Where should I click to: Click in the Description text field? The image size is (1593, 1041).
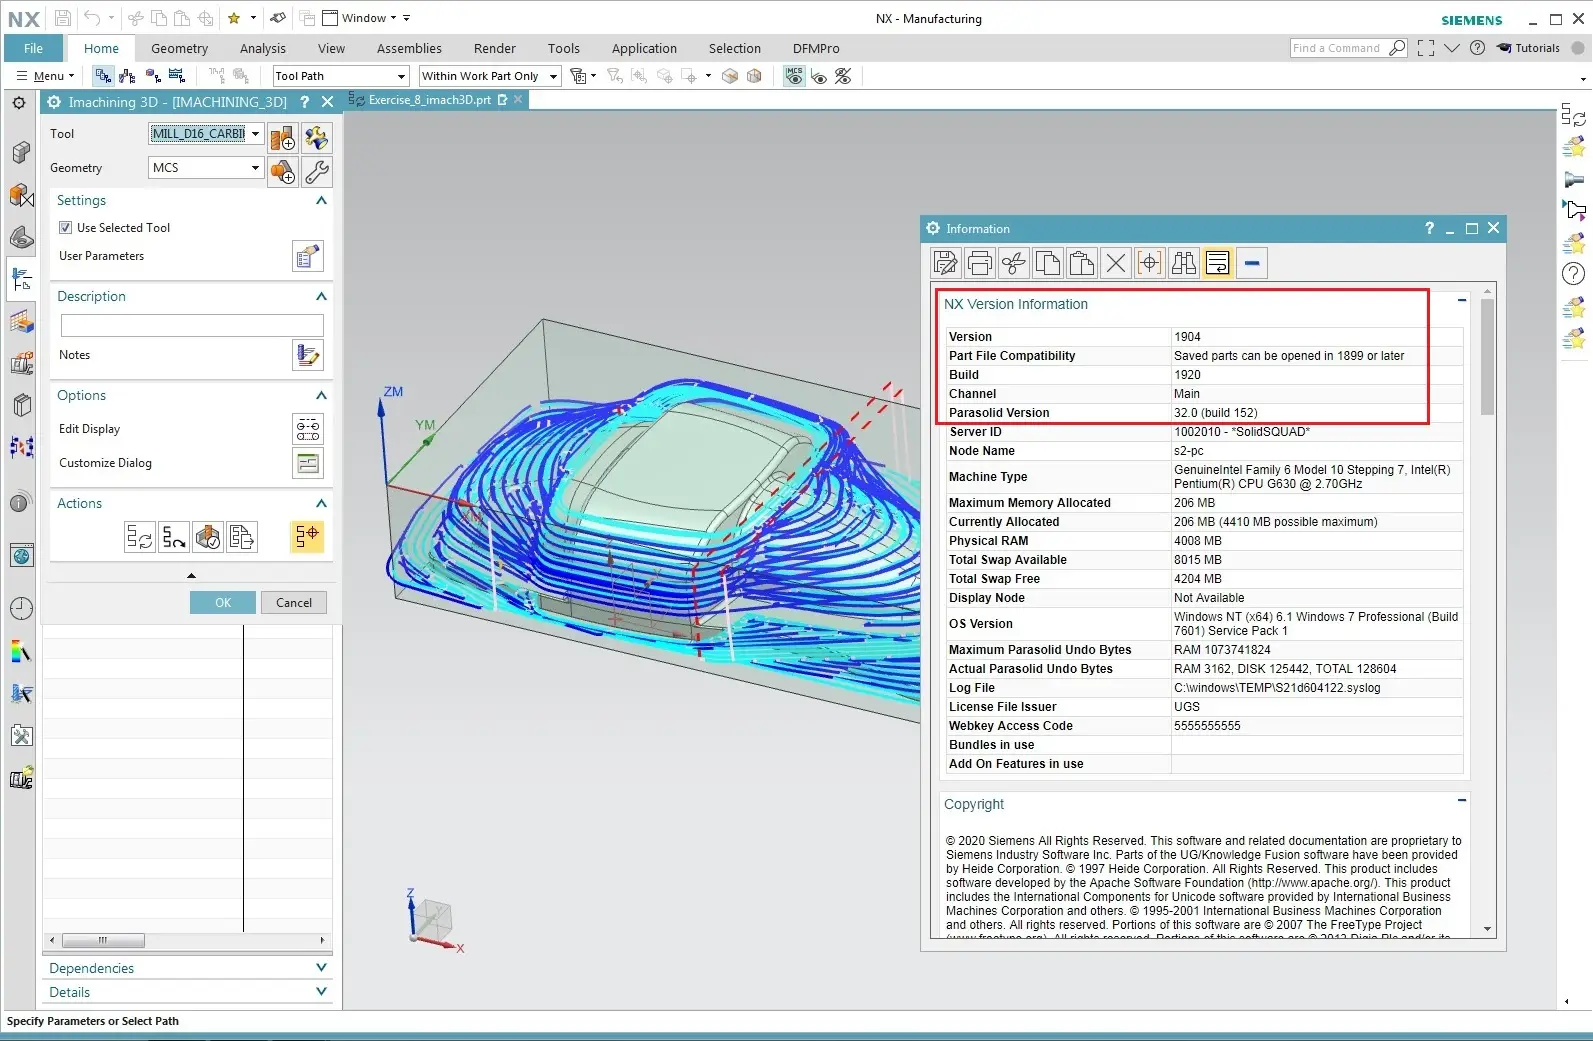coord(192,325)
